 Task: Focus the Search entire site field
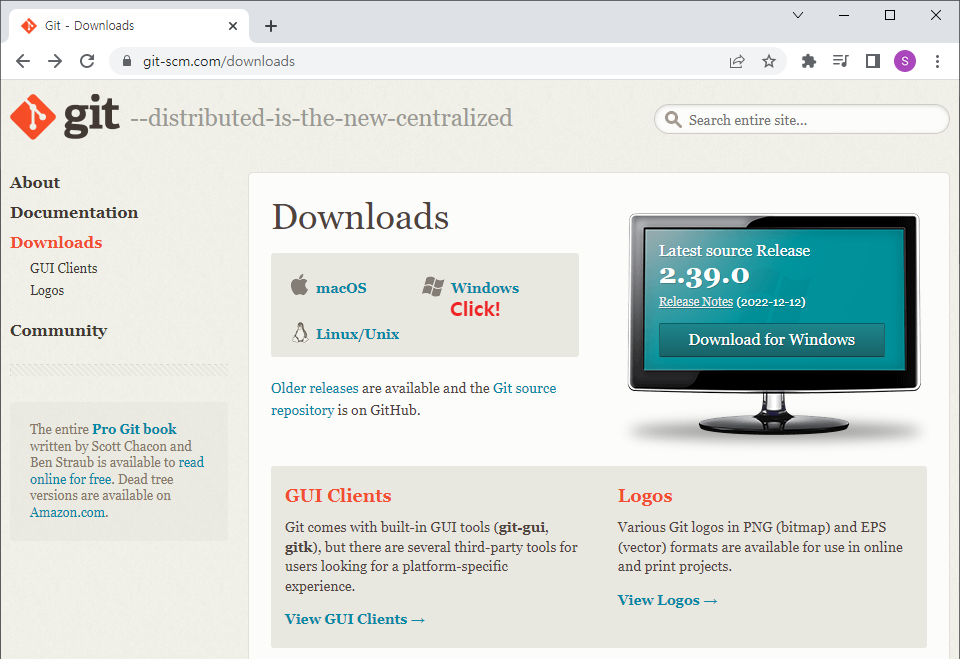[802, 119]
